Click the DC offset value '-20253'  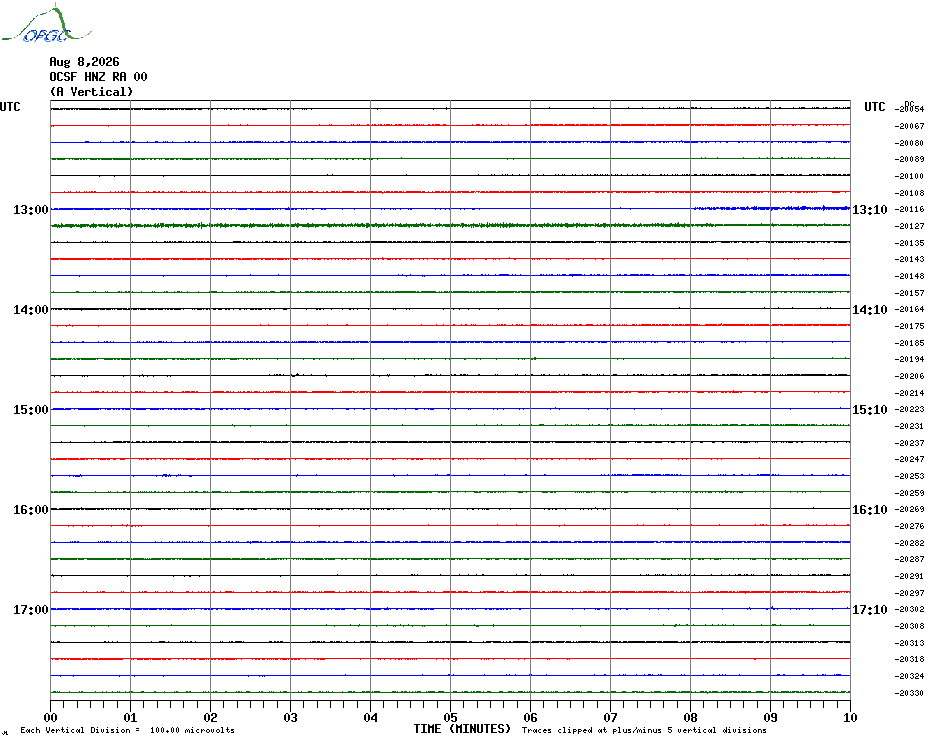click(x=909, y=476)
